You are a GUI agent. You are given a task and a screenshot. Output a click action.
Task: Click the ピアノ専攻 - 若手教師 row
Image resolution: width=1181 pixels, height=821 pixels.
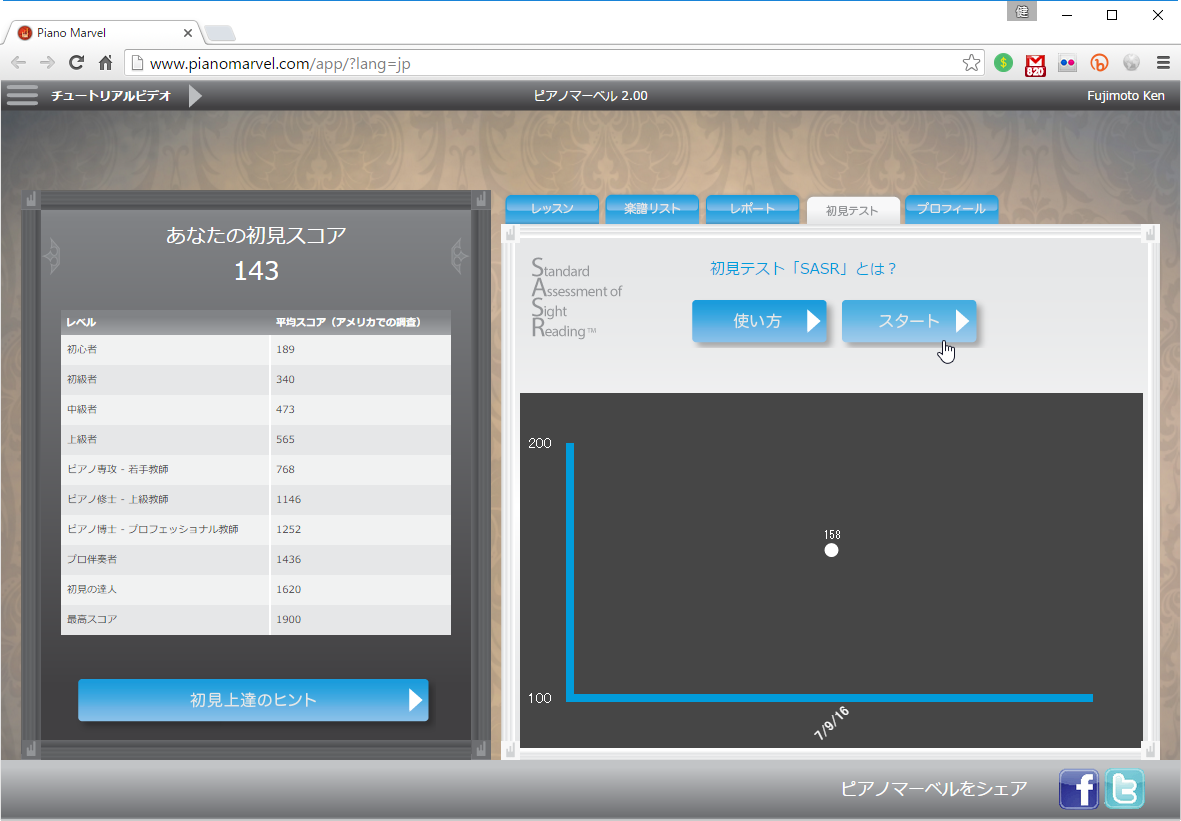coord(256,469)
